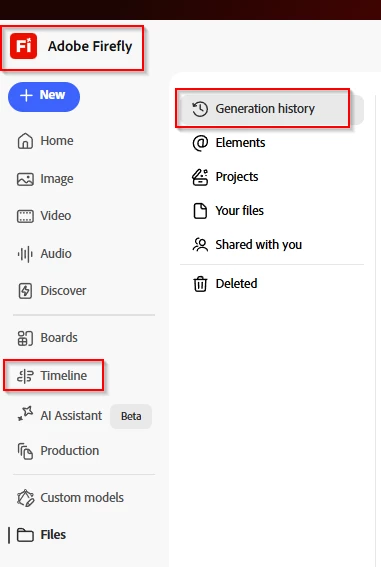381x567 pixels.
Task: Open the Your files label
Action: [x=240, y=211]
